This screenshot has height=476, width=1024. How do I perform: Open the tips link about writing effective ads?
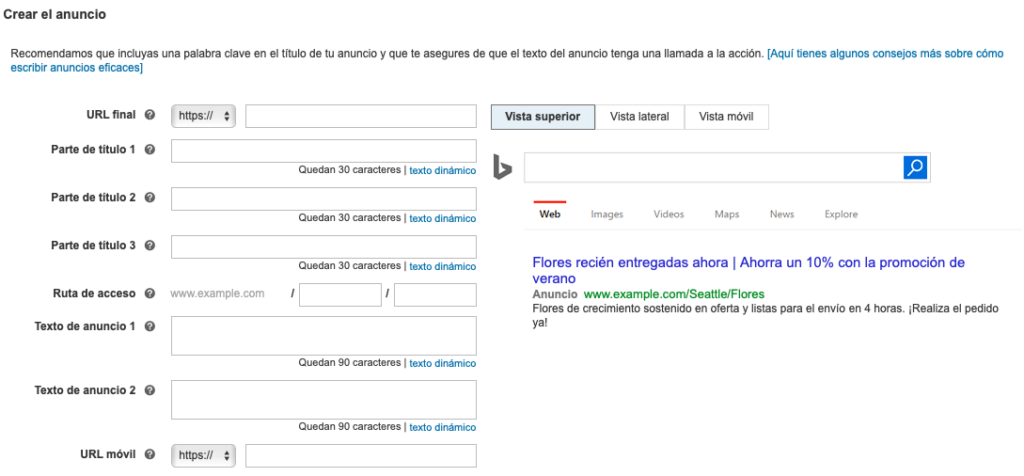(x=885, y=53)
